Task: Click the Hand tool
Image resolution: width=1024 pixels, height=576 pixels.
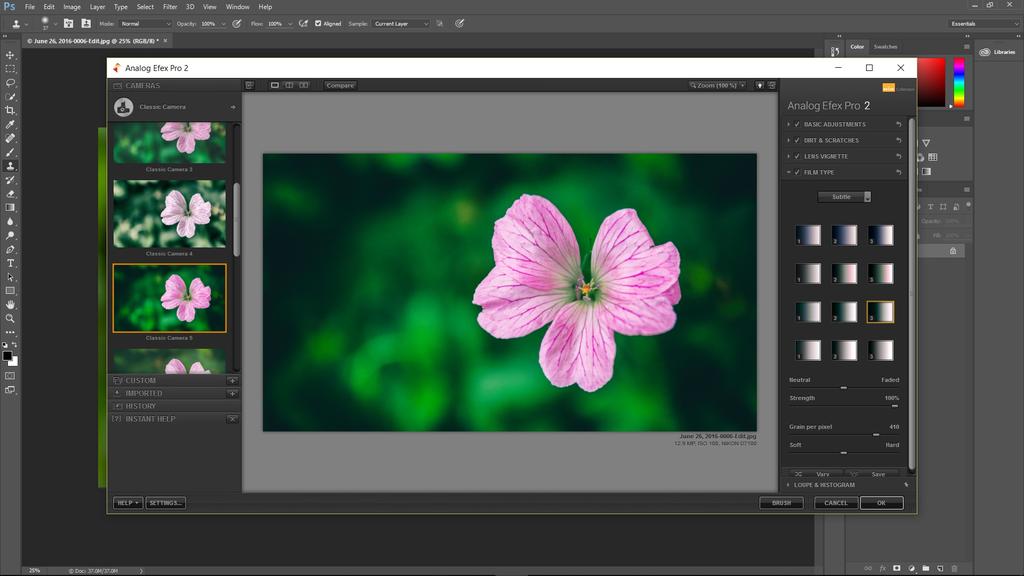Action: [10, 304]
